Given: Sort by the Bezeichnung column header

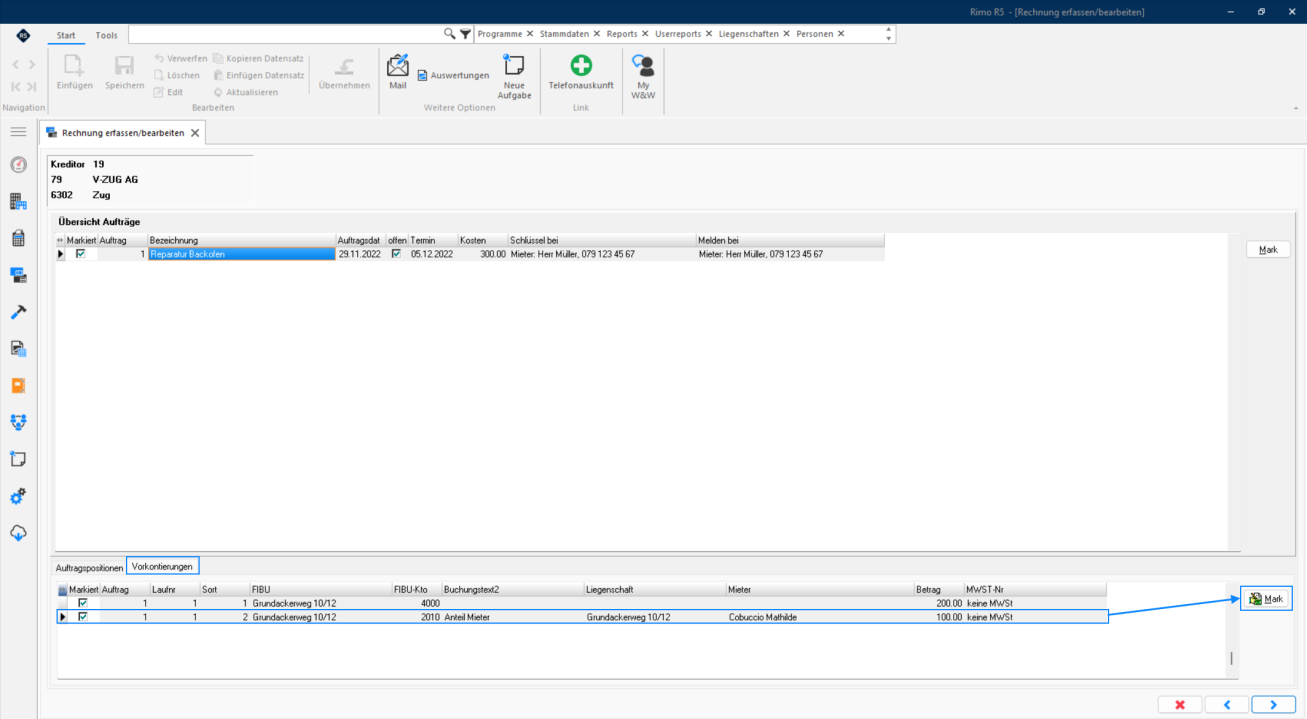Looking at the screenshot, I should (x=241, y=241).
